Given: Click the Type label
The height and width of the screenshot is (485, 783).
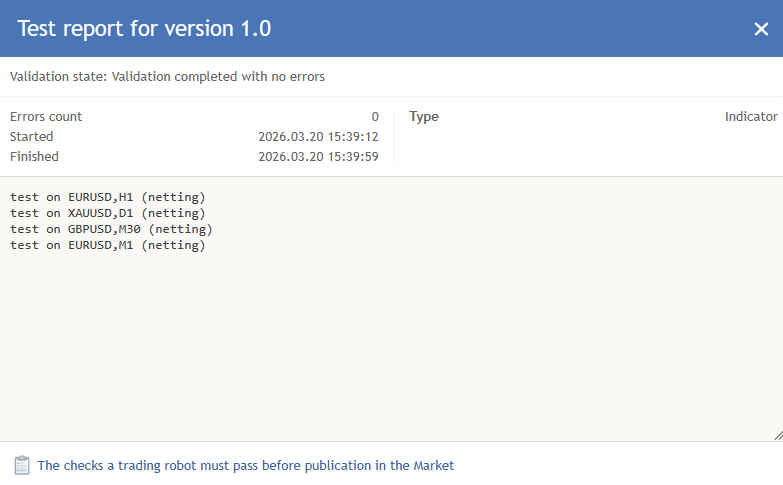Looking at the screenshot, I should point(424,117).
